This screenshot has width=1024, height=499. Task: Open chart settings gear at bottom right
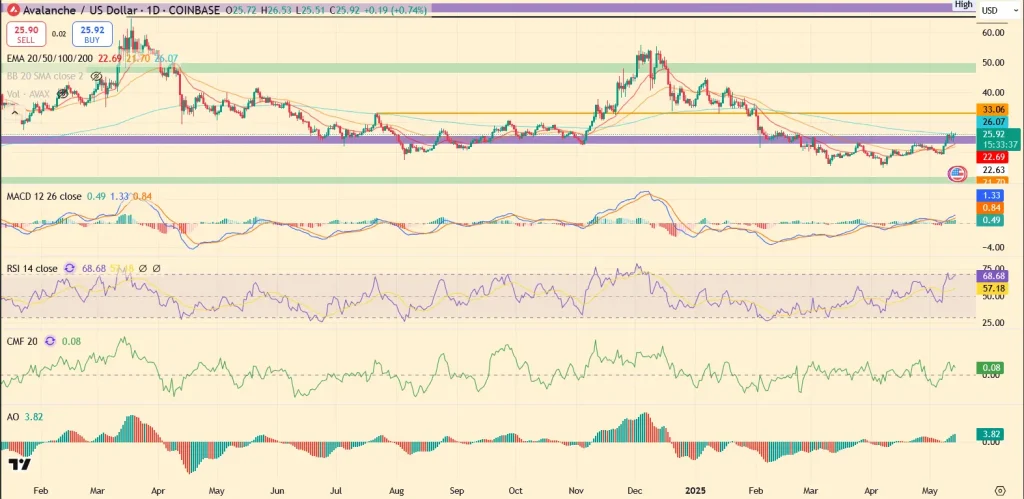[1000, 490]
